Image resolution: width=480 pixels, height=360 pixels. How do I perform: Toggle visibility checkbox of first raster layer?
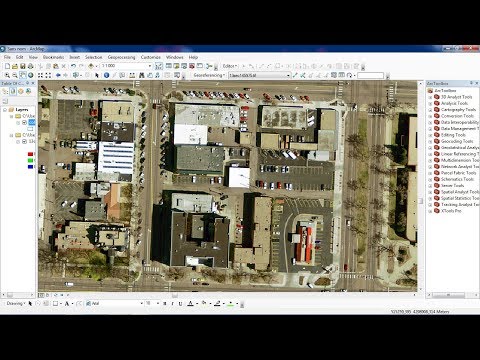click(24, 123)
